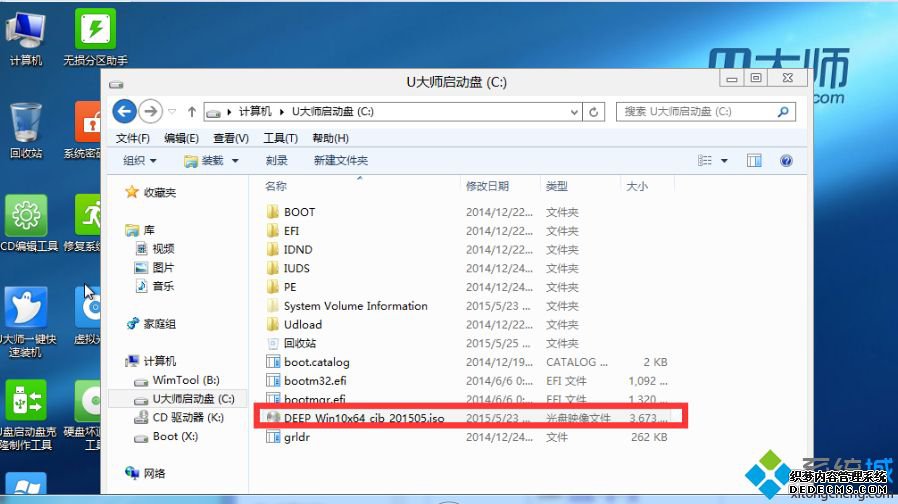This screenshot has width=898, height=504.
Task: Show the preview pane icon
Action: [754, 161]
